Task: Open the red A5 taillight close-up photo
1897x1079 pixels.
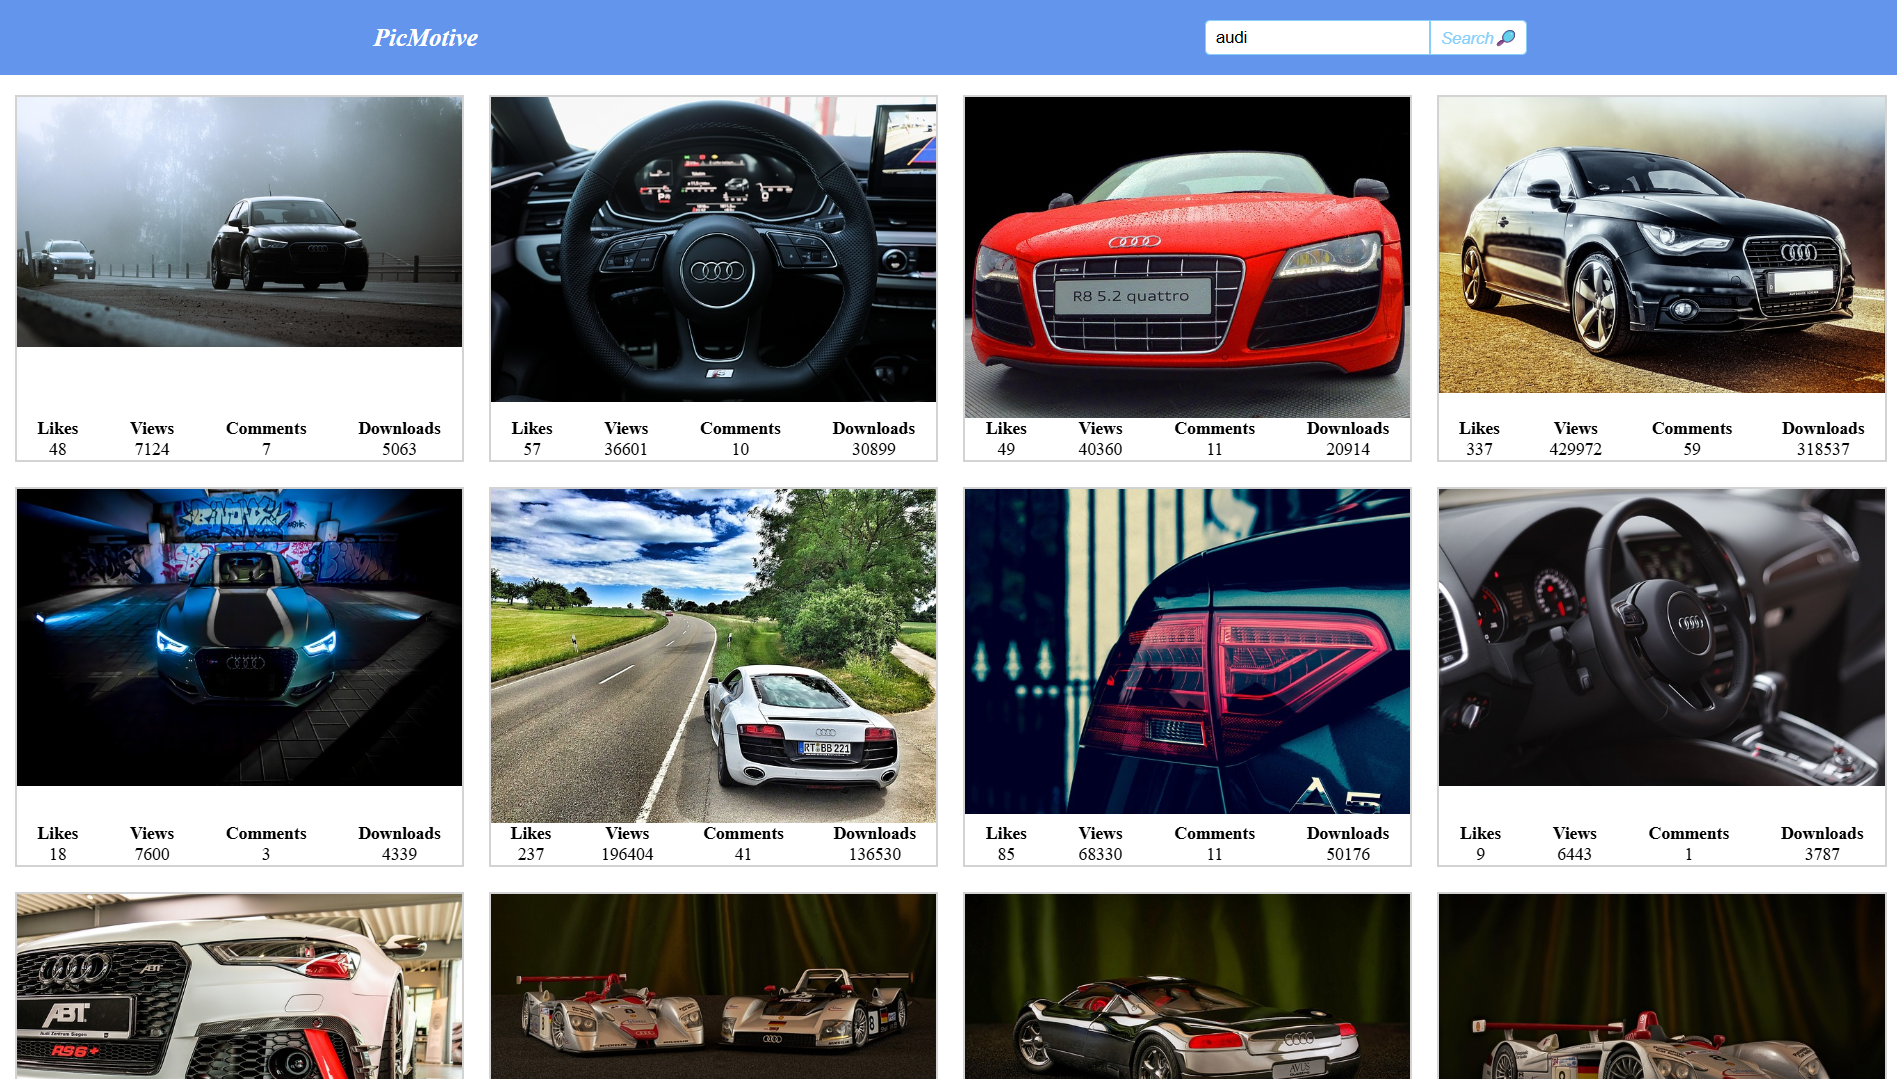Action: (x=1186, y=650)
